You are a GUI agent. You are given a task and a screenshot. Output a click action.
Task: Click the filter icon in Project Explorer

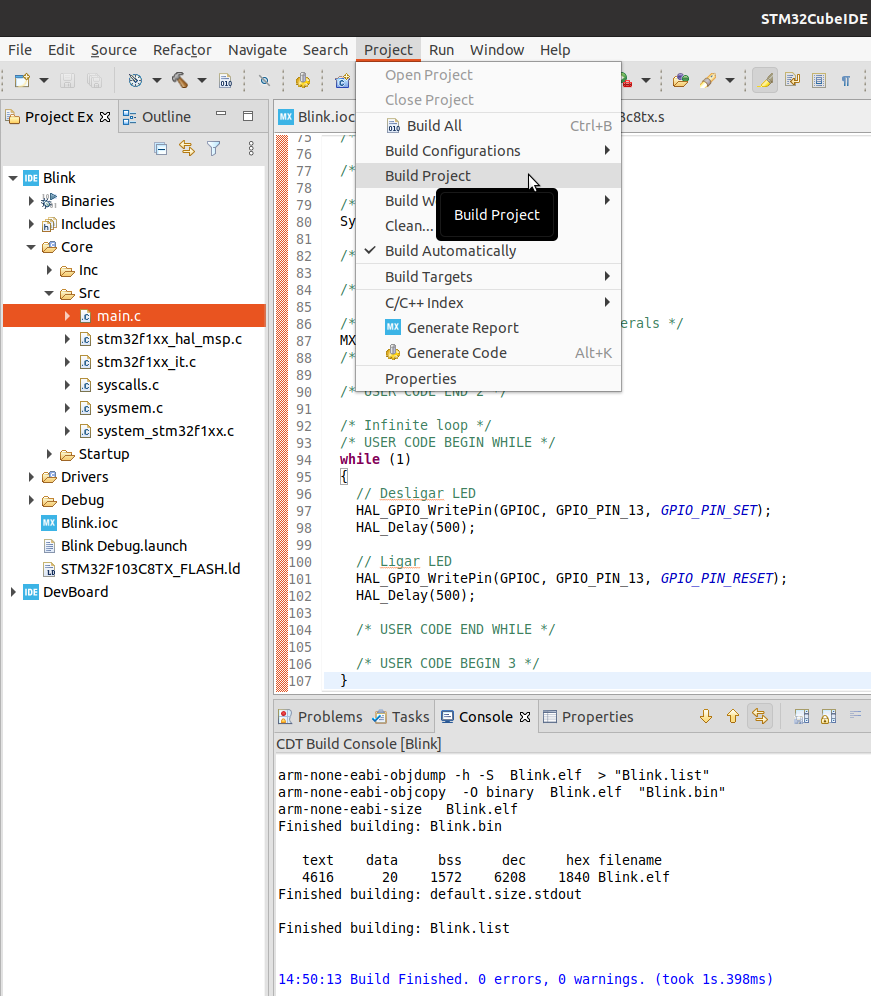point(213,149)
